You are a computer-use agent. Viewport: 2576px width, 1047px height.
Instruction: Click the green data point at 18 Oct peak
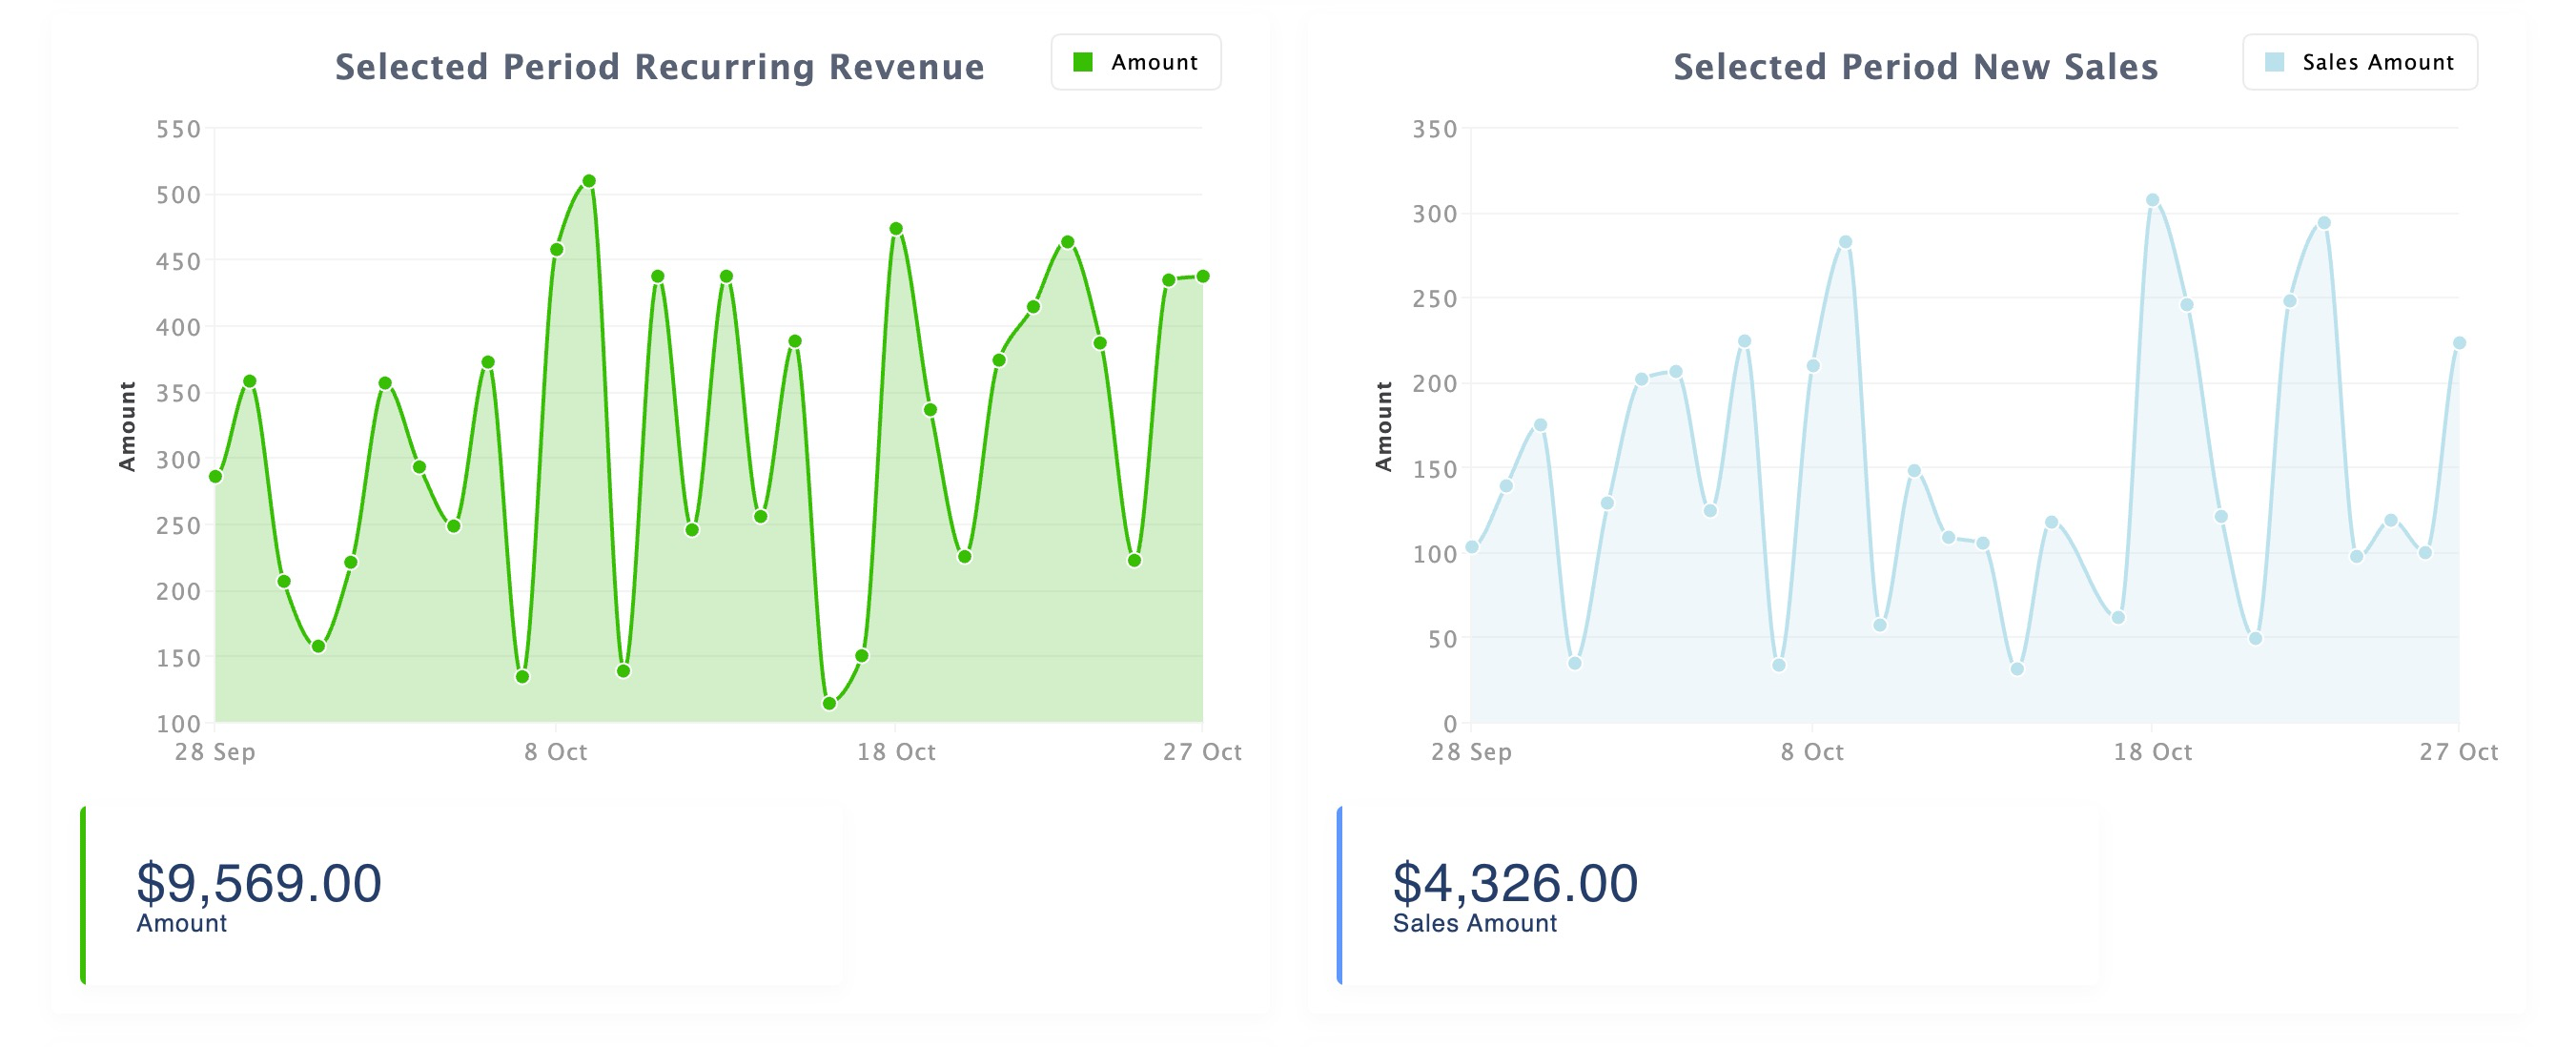[x=896, y=229]
